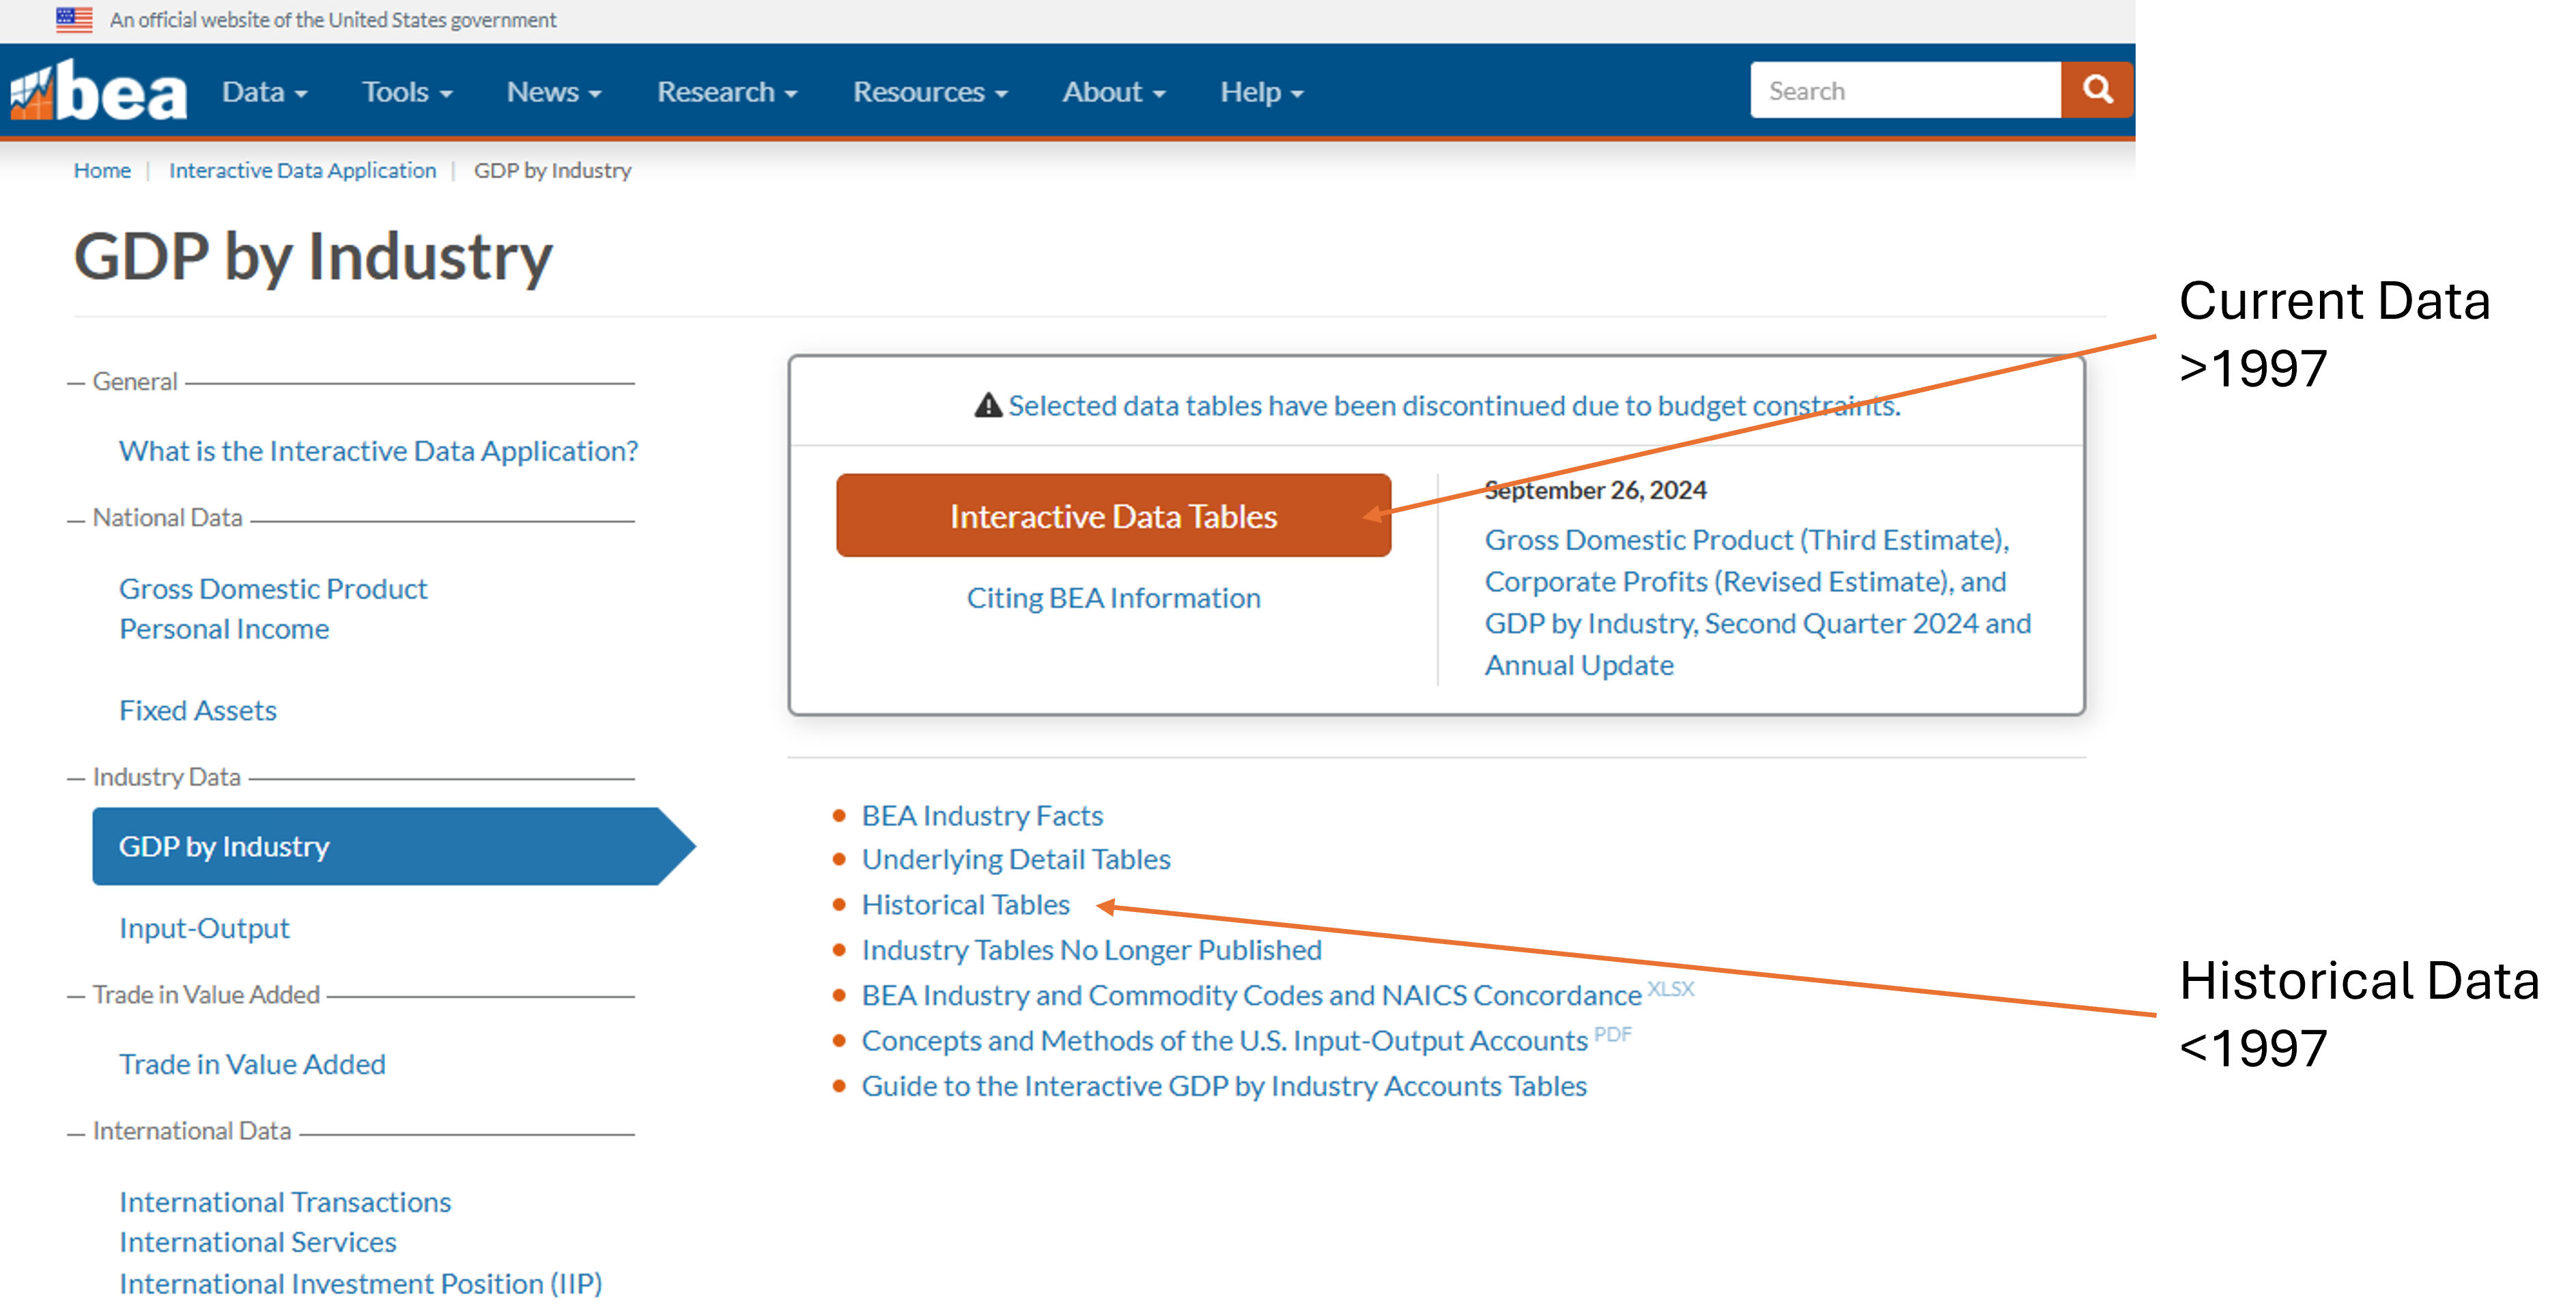Open the Tools dropdown menu

[407, 92]
